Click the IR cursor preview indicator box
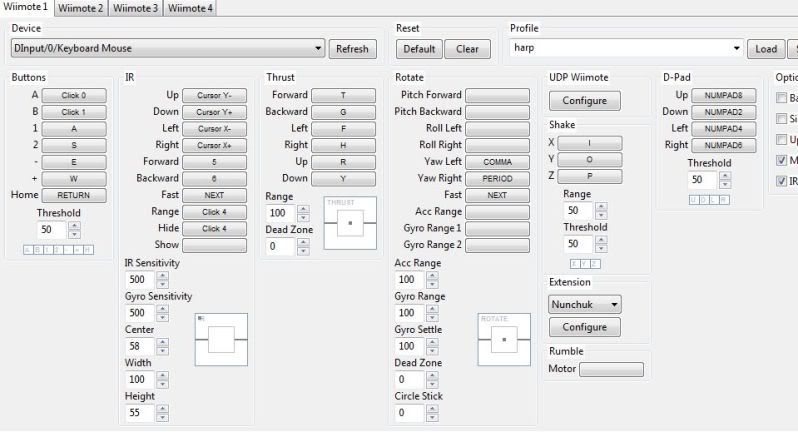 (221, 339)
